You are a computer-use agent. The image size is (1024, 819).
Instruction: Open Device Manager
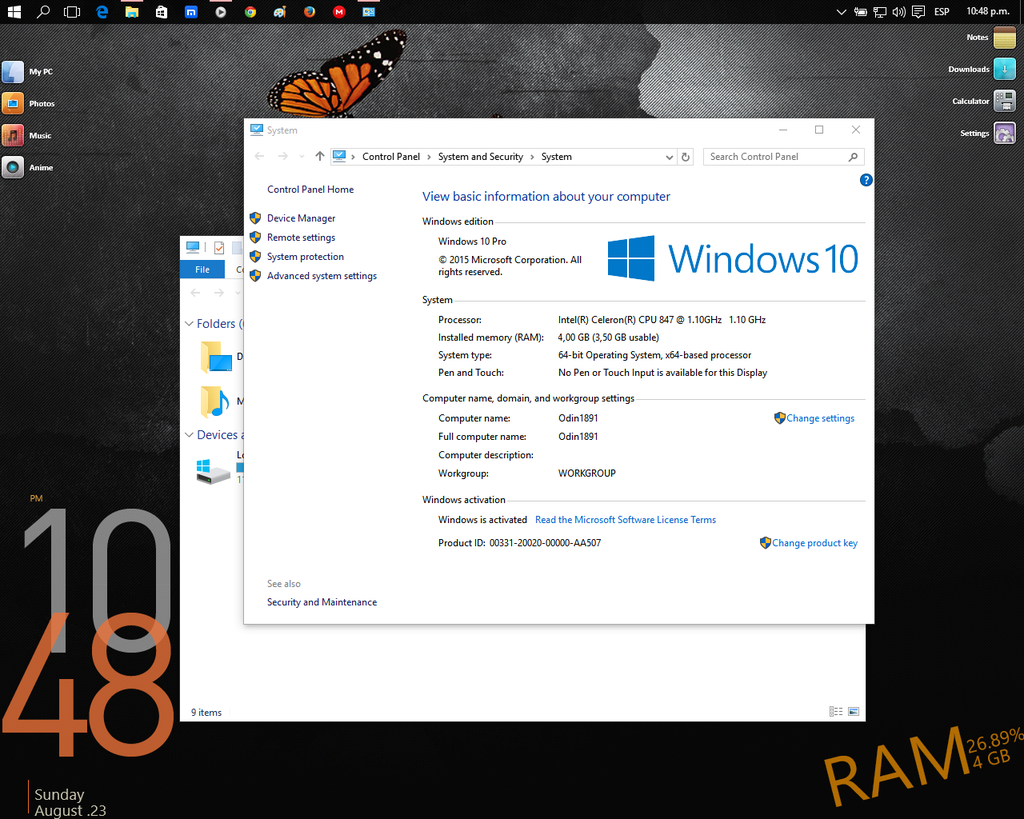tap(301, 218)
